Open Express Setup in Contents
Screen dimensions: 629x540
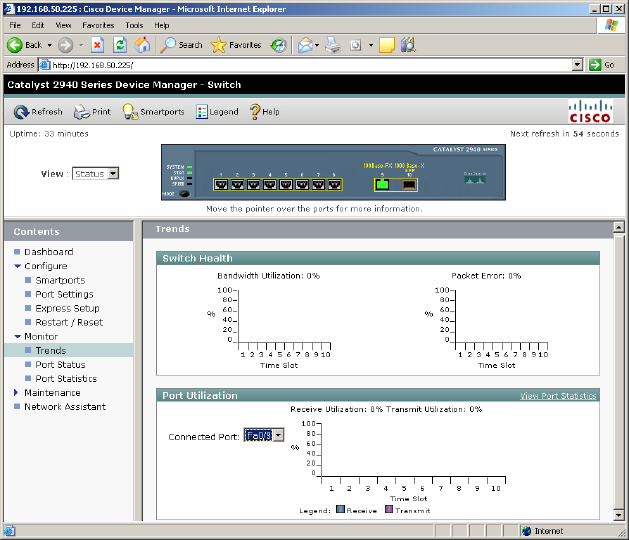(x=67, y=308)
